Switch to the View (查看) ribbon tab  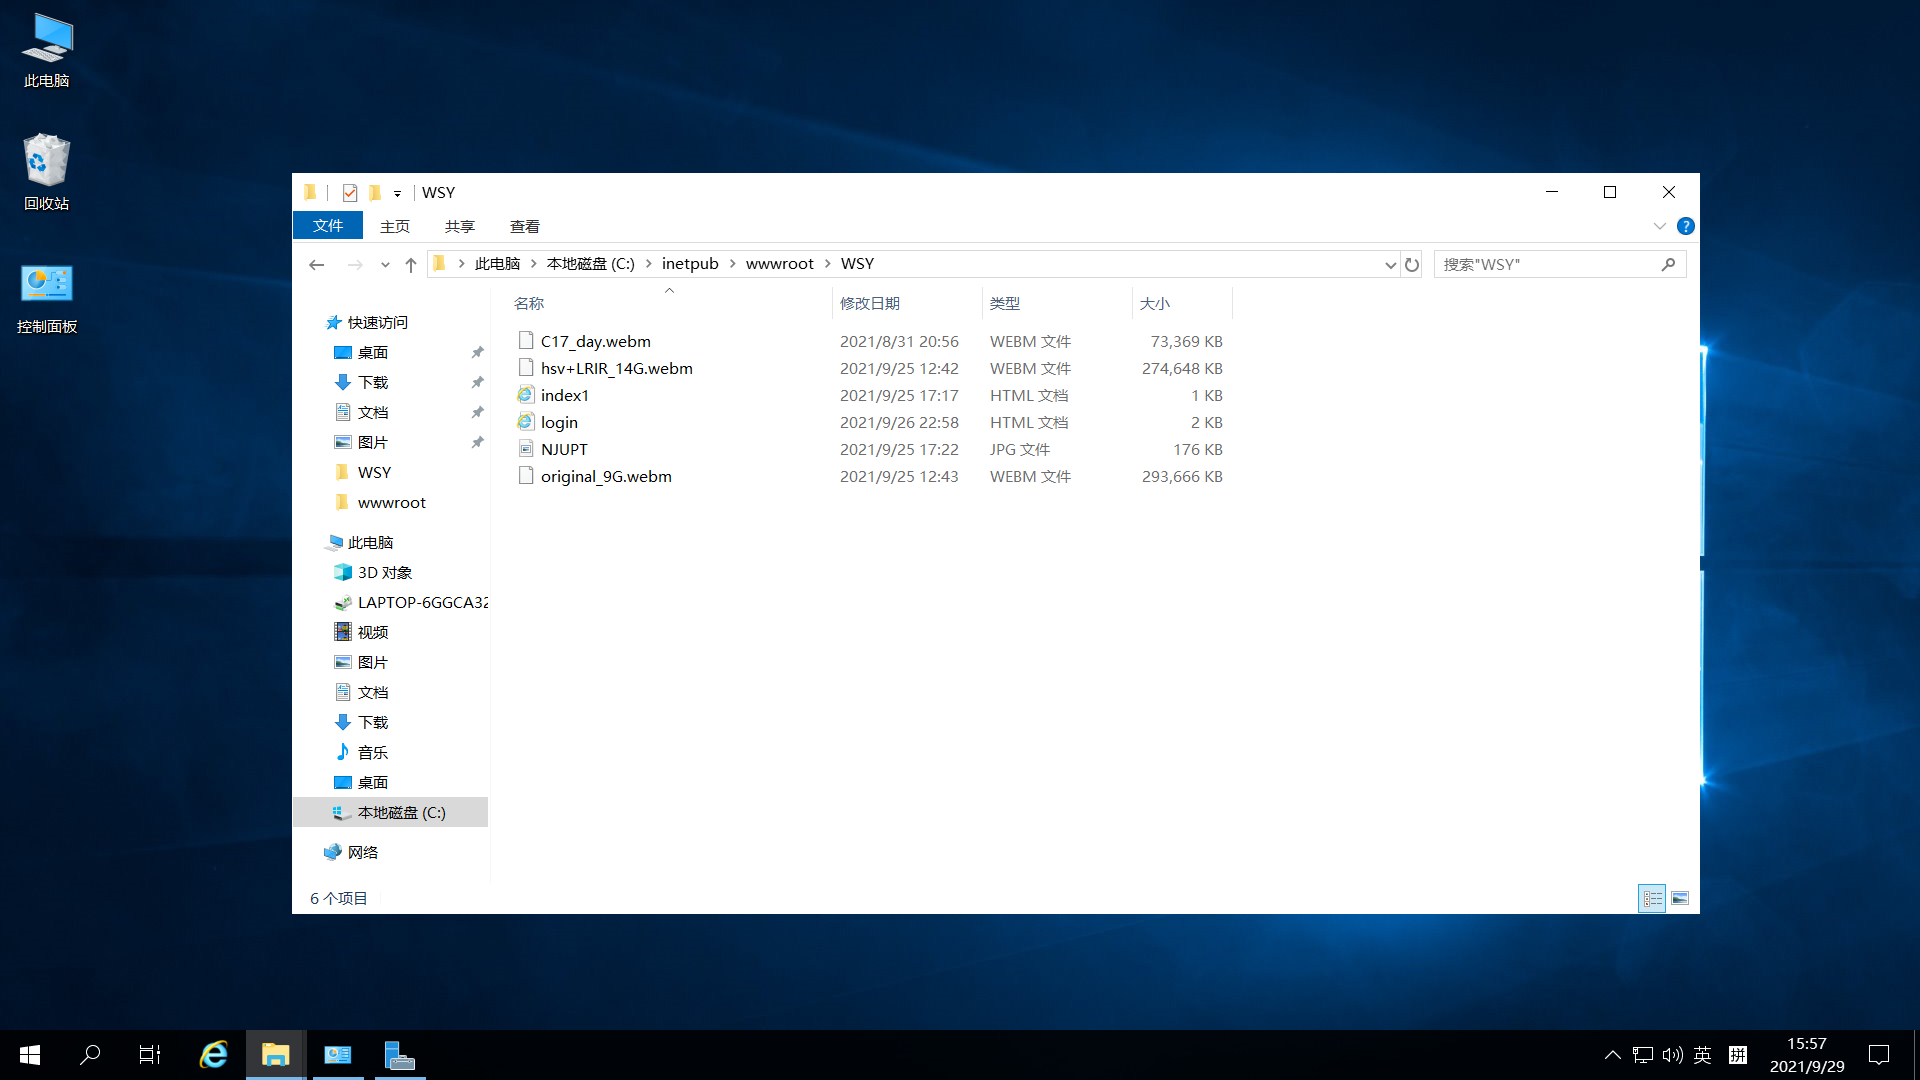[525, 227]
